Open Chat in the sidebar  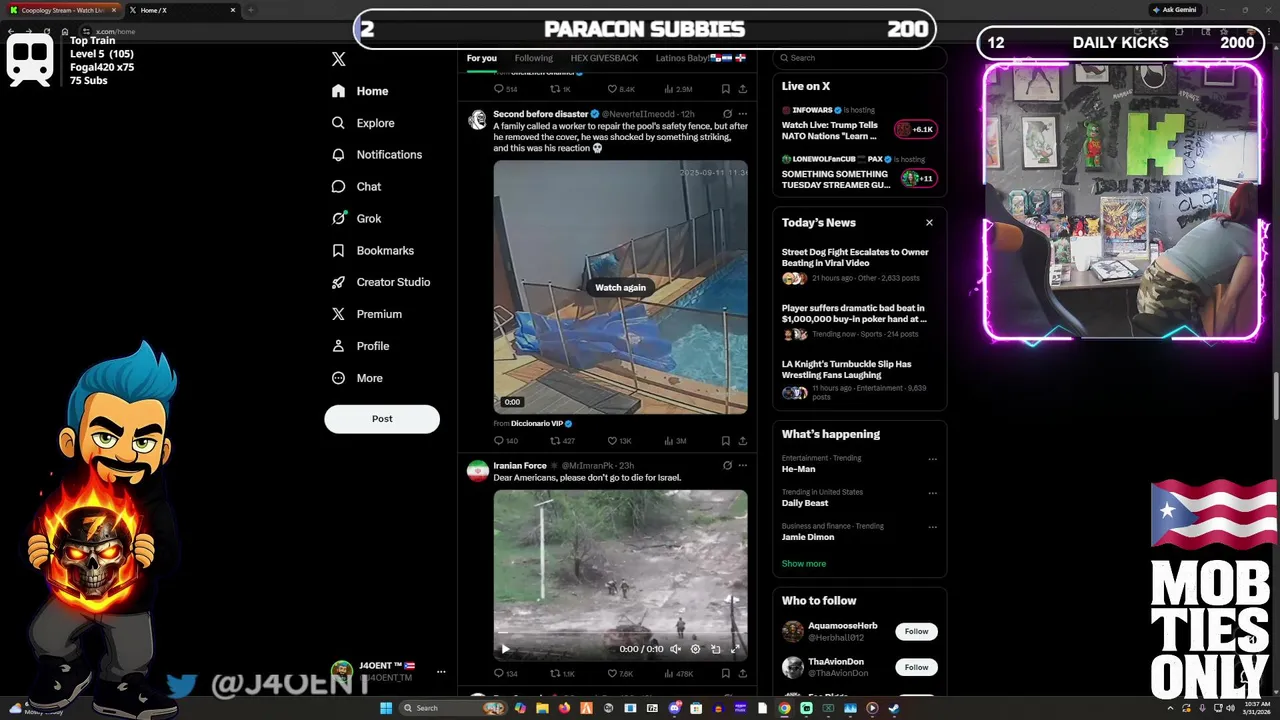click(356, 187)
